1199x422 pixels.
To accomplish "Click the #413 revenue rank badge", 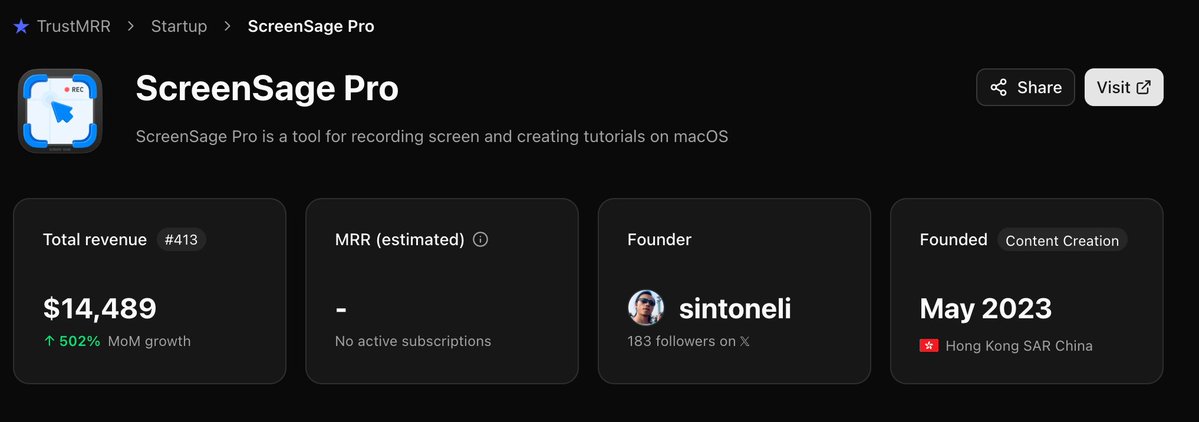I will point(181,240).
